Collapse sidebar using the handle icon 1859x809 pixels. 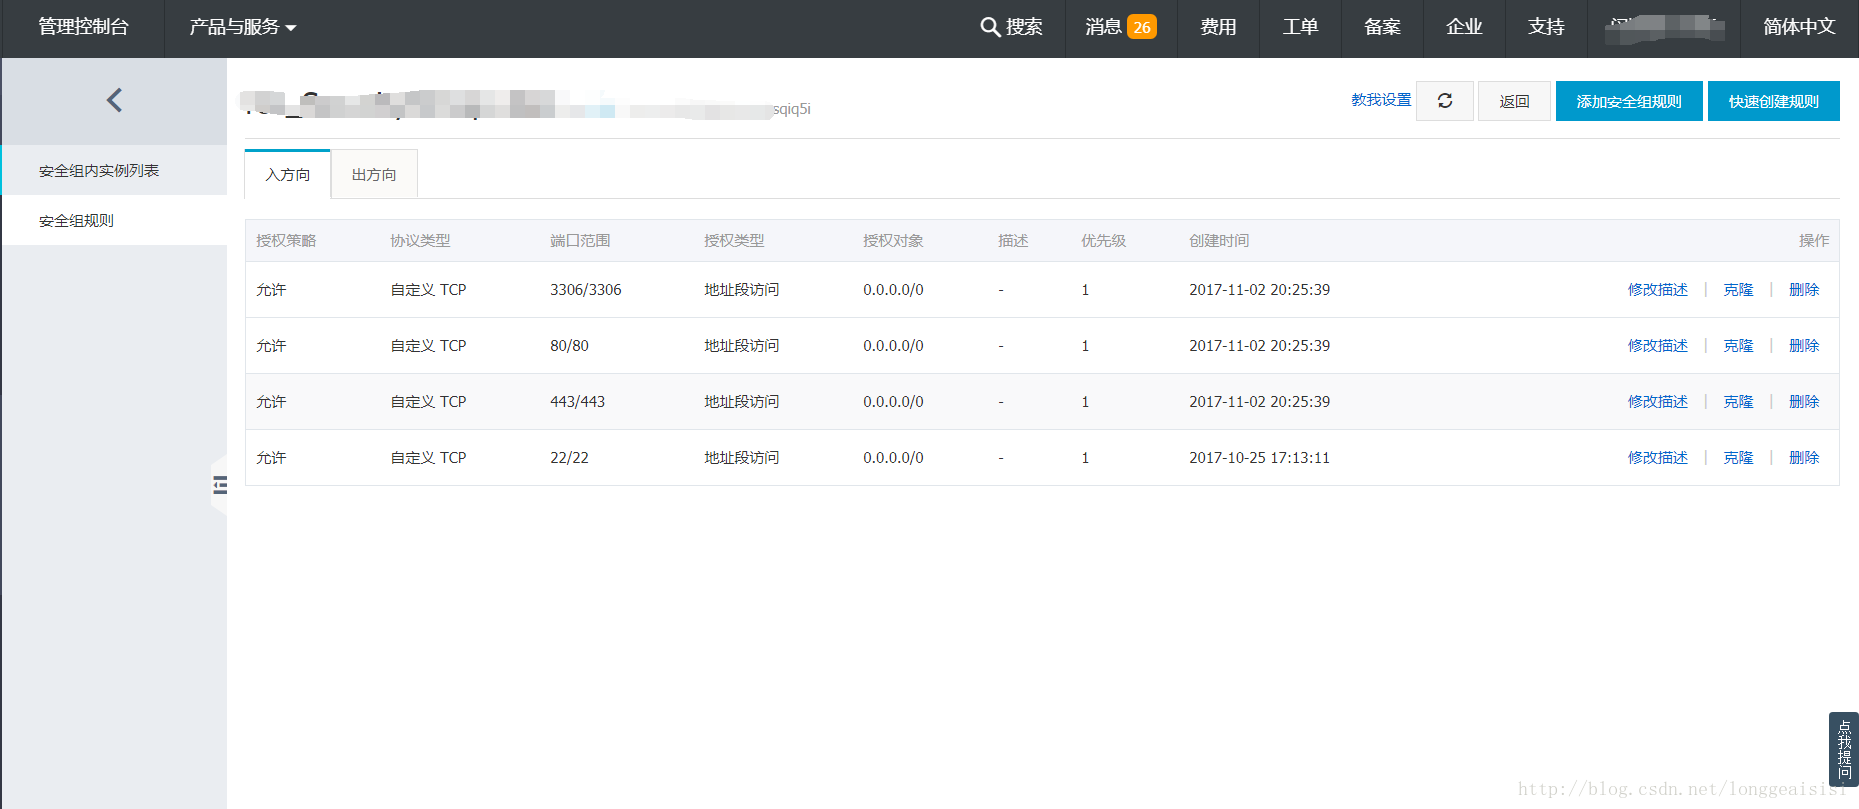219,485
